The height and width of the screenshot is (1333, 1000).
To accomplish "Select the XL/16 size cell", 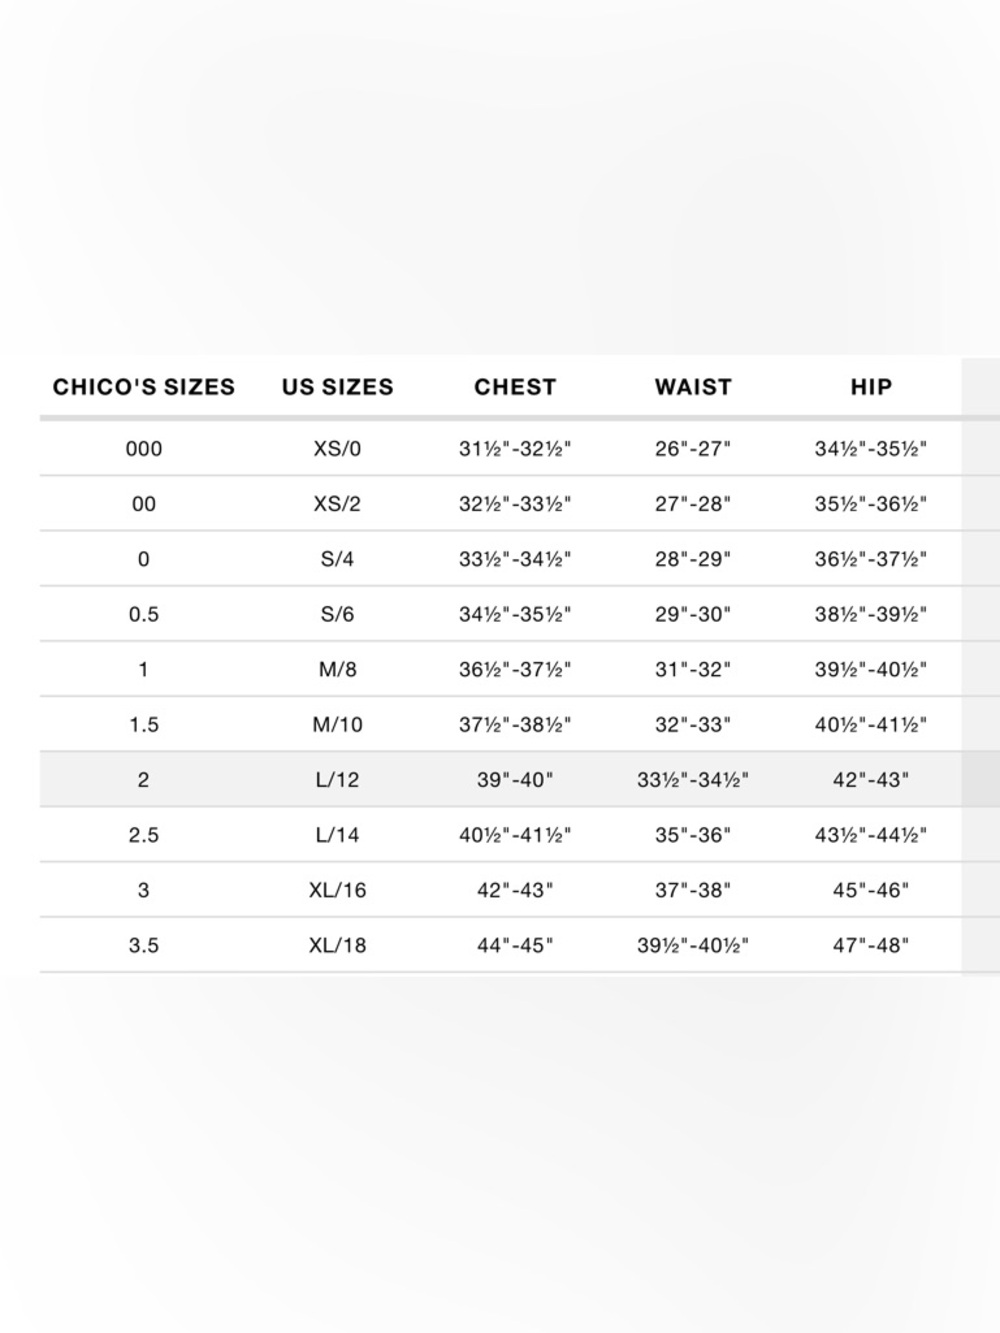I will pos(337,889).
